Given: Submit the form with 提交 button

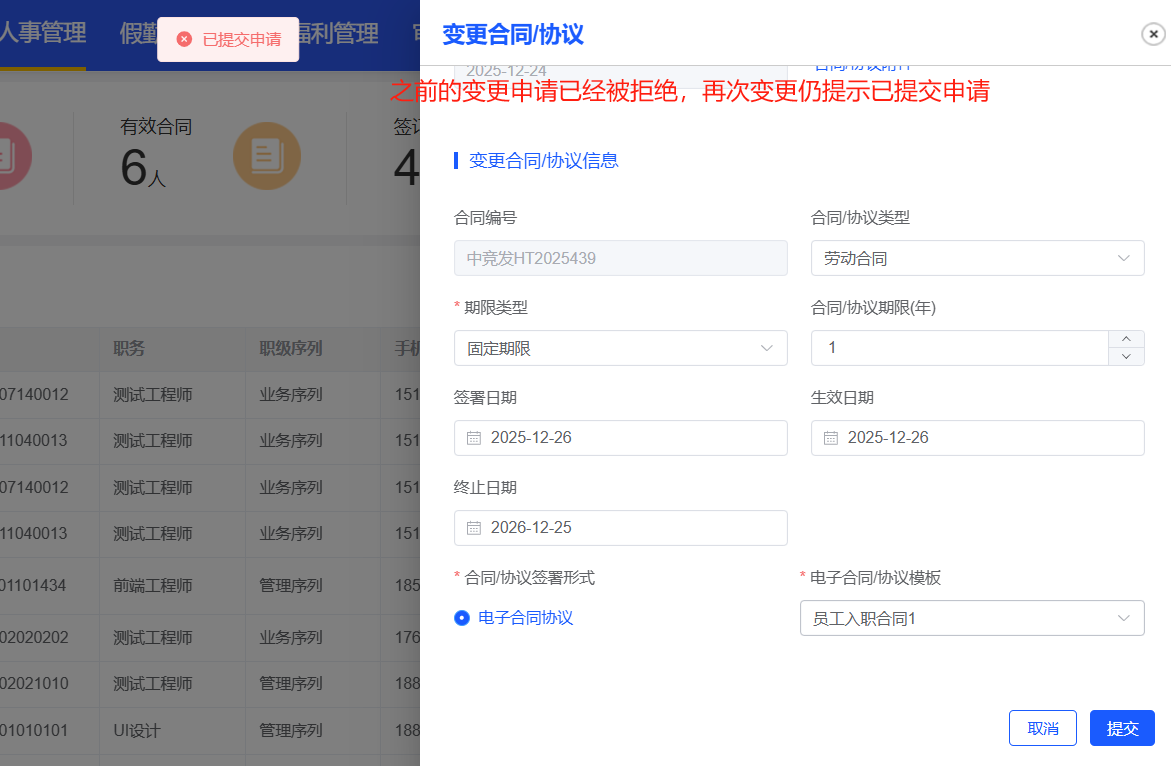Looking at the screenshot, I should pos(1122,728).
